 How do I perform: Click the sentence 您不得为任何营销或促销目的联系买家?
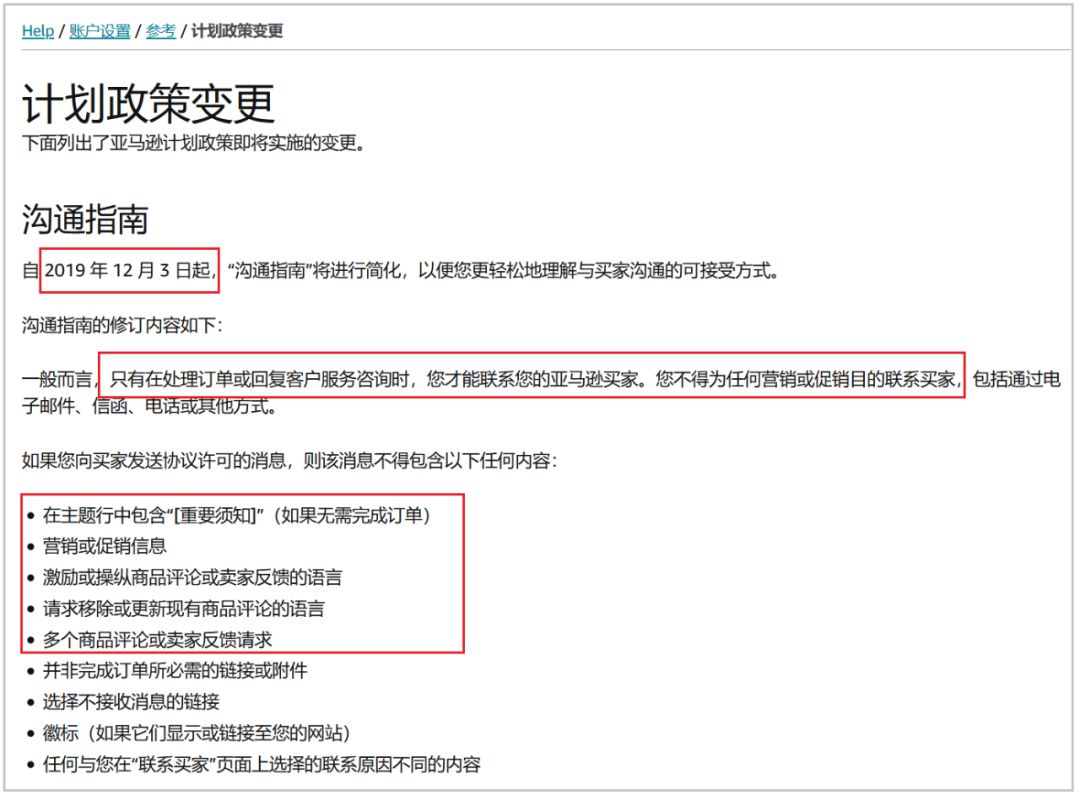(x=805, y=379)
